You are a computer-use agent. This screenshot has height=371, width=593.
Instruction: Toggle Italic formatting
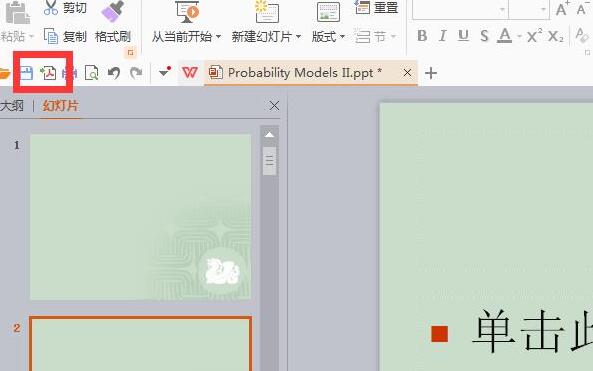coord(442,36)
